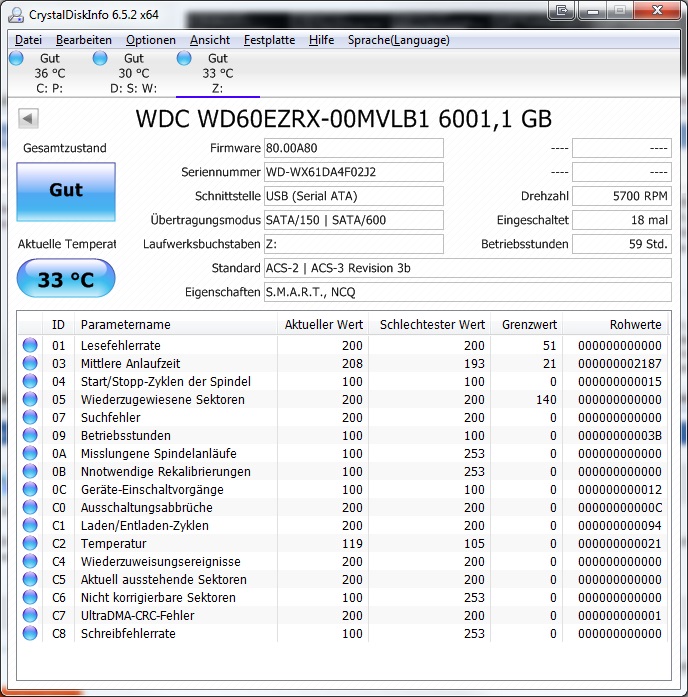The width and height of the screenshot is (688, 697).
Task: Switch to disk tab Gut 36 °C
Action: click(x=50, y=73)
